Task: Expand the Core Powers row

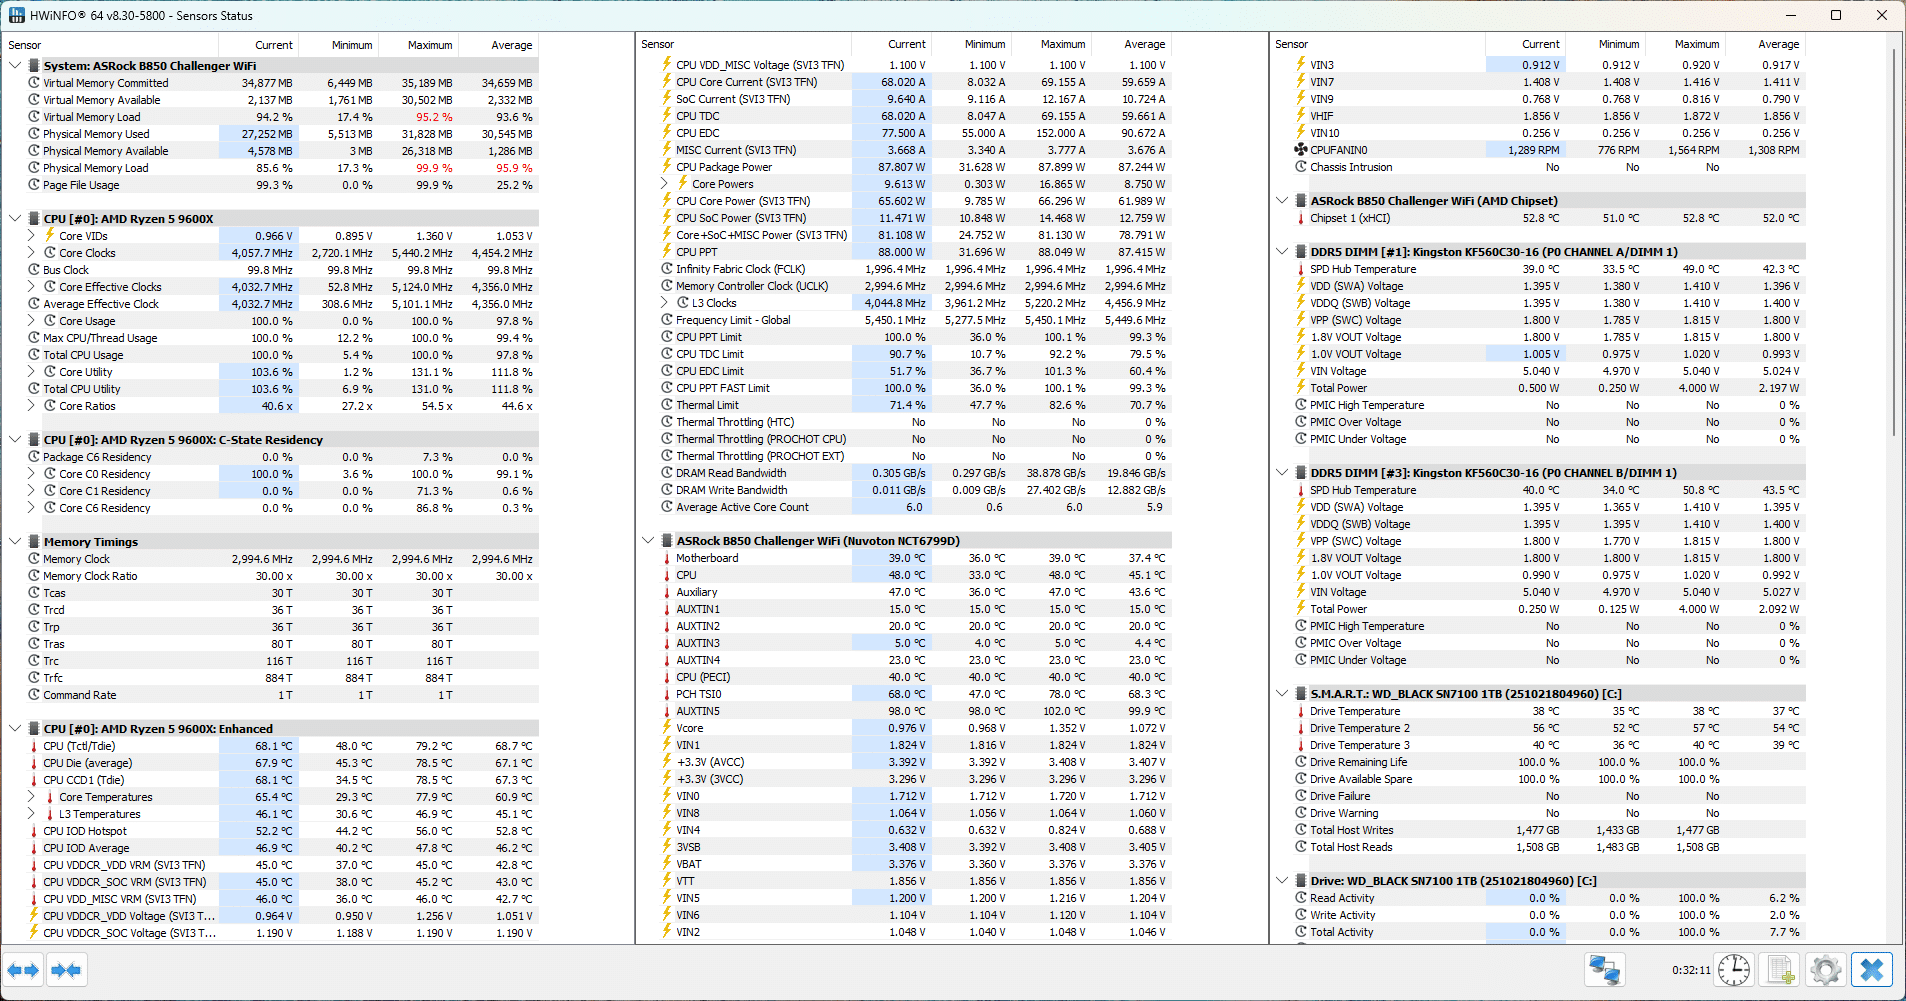Action: (x=664, y=184)
